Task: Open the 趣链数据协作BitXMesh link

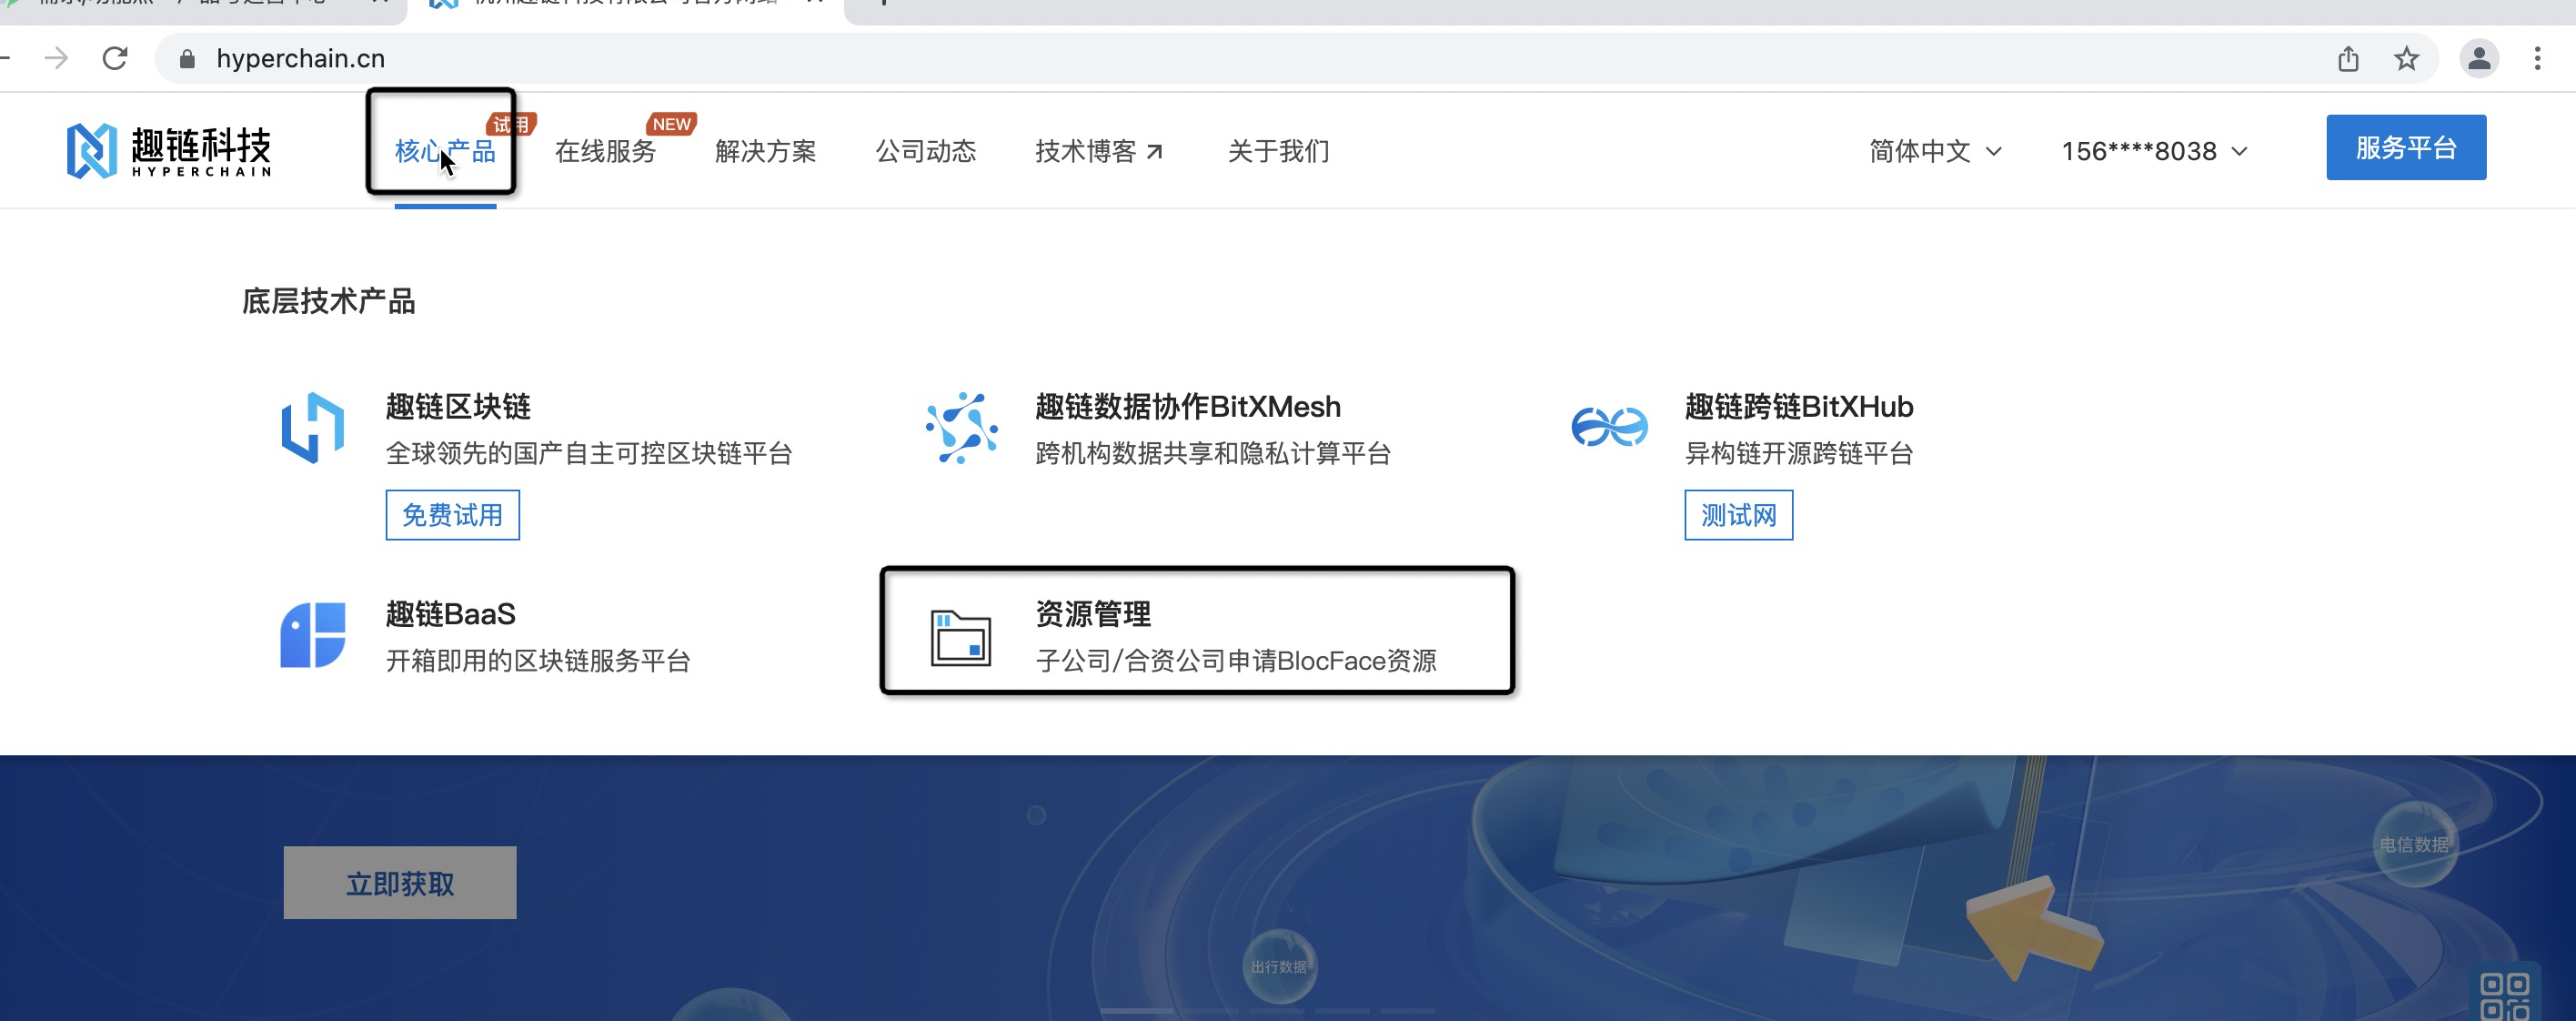Action: [x=1188, y=407]
